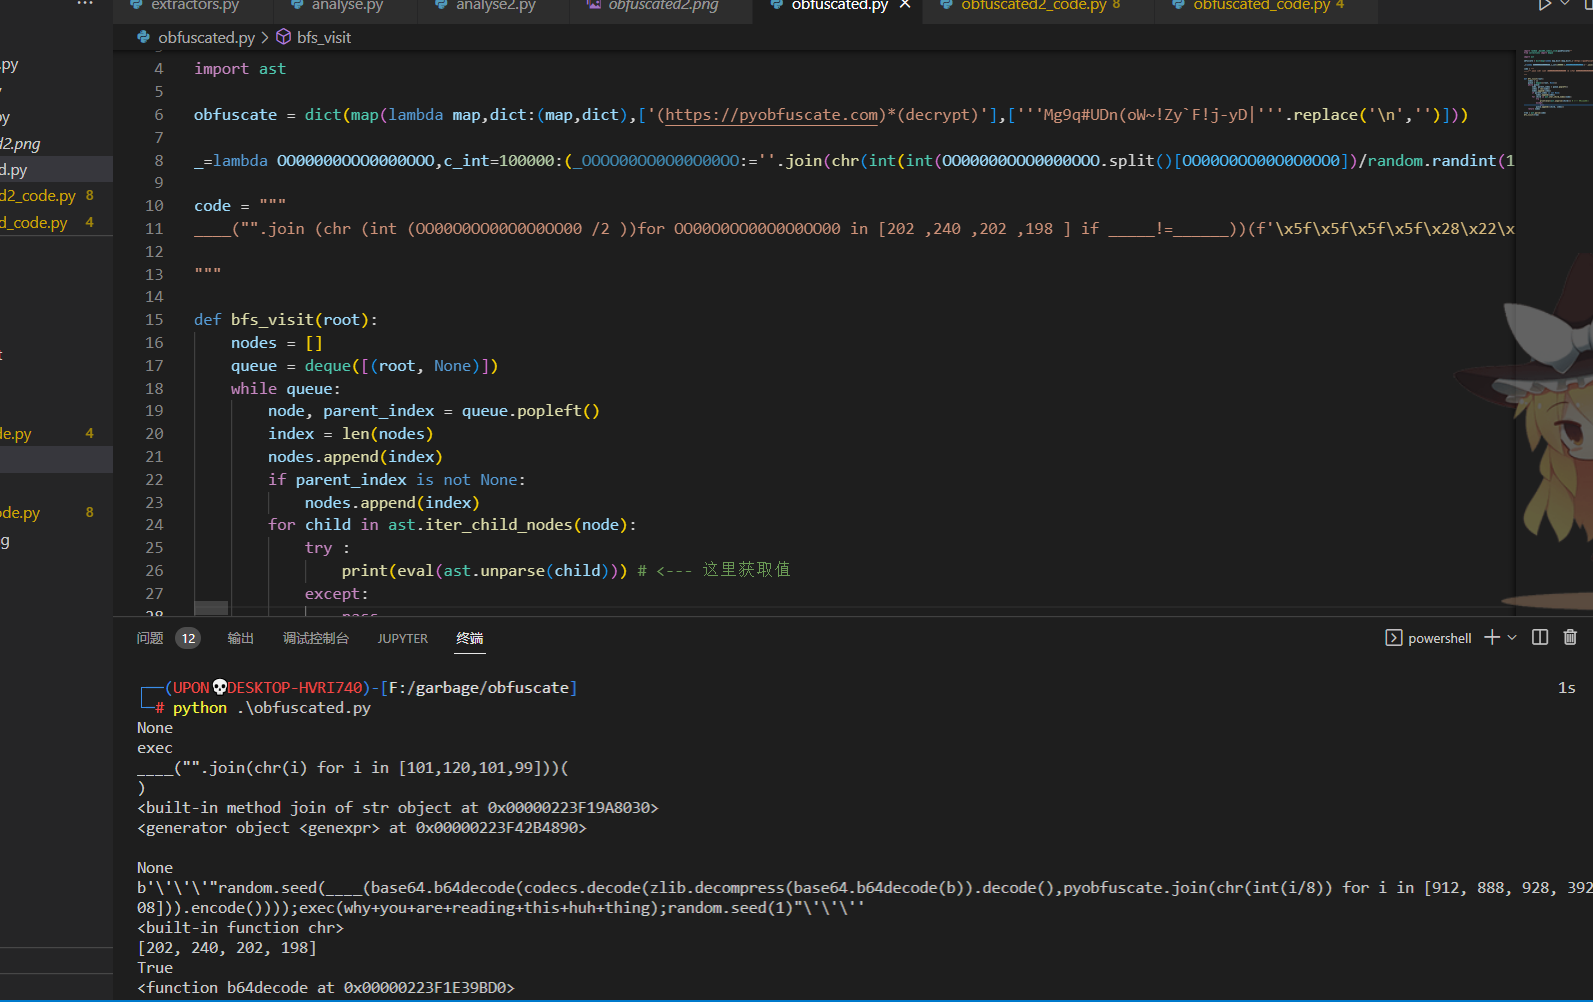This screenshot has height=1002, width=1593.
Task: Split the terminal panel
Action: pyautogui.click(x=1540, y=638)
